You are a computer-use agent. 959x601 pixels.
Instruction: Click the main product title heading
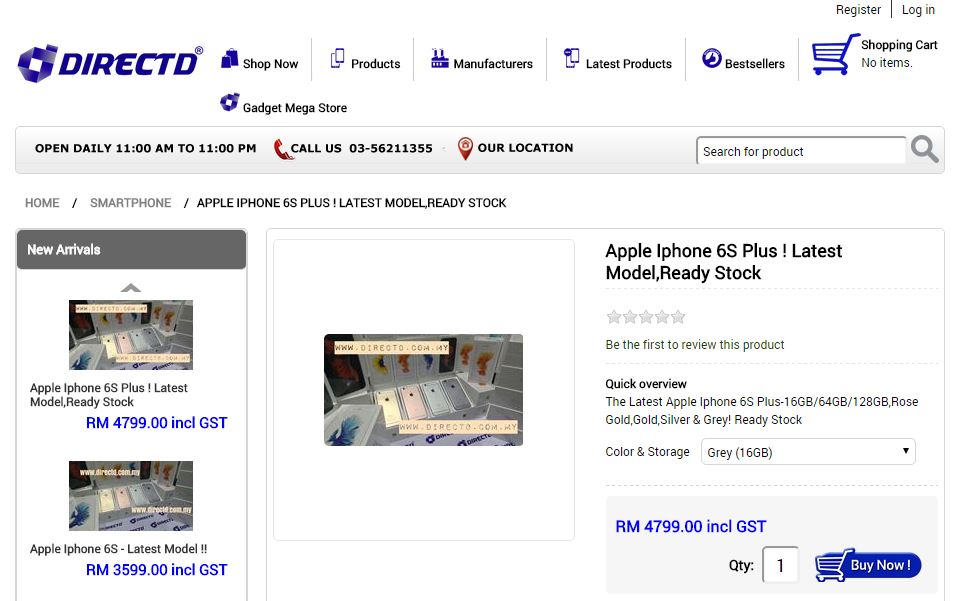724,262
